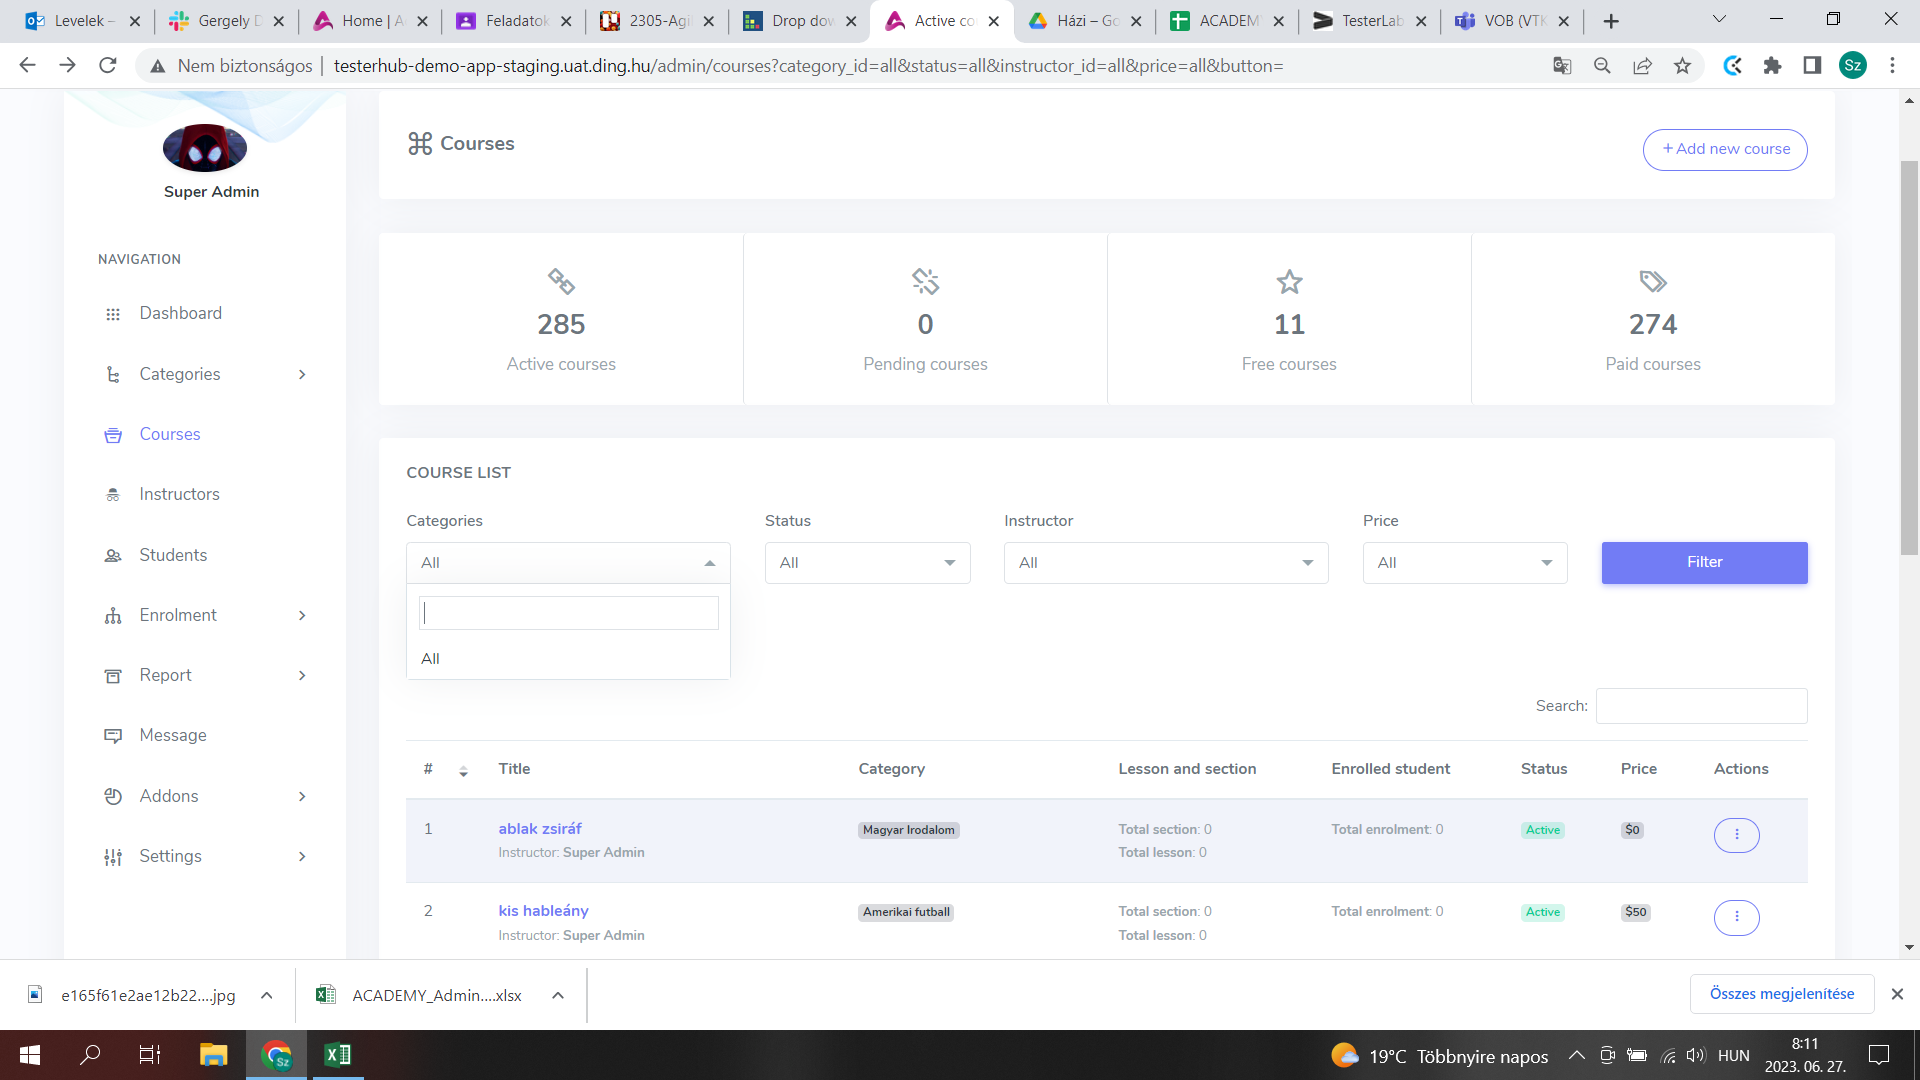Screen dimensions: 1920x1080
Task: Click the Dashboard grid icon in sidebar
Action: tap(113, 314)
